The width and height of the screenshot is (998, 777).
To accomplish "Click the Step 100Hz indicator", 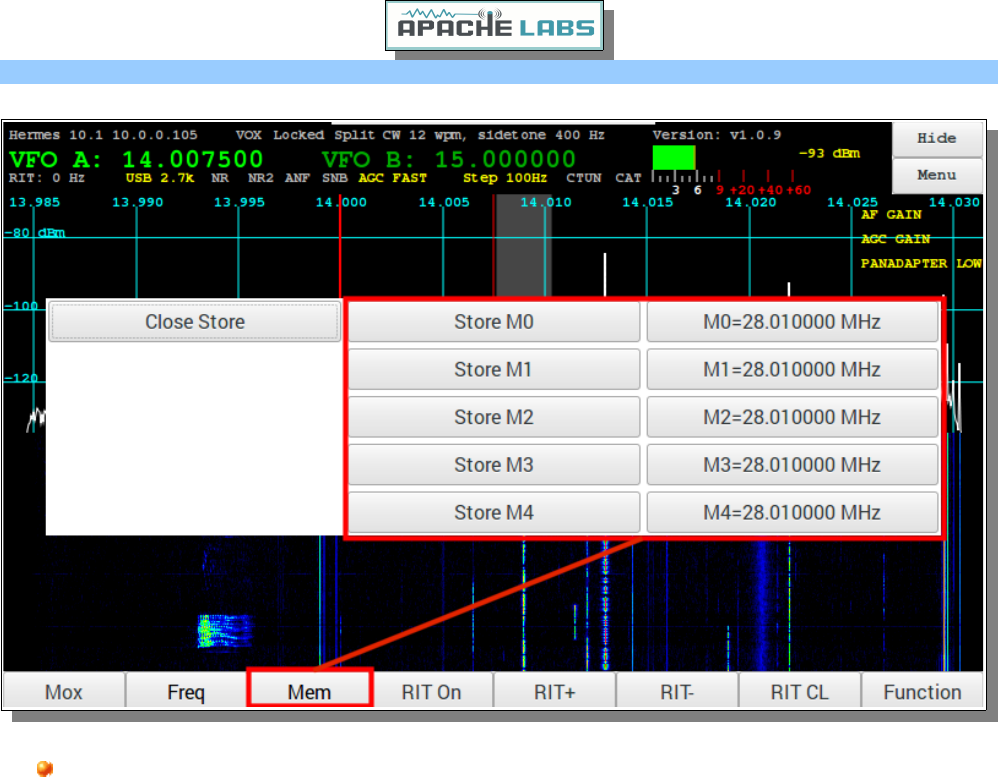I will tap(505, 178).
